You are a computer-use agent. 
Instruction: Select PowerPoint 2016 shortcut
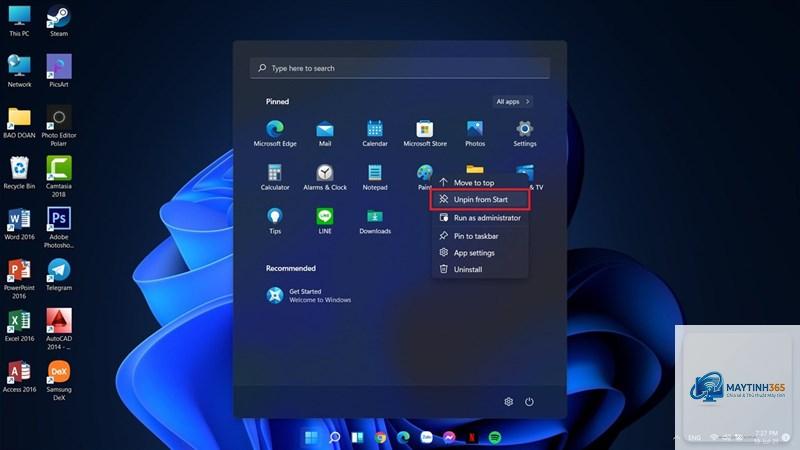click(x=19, y=279)
